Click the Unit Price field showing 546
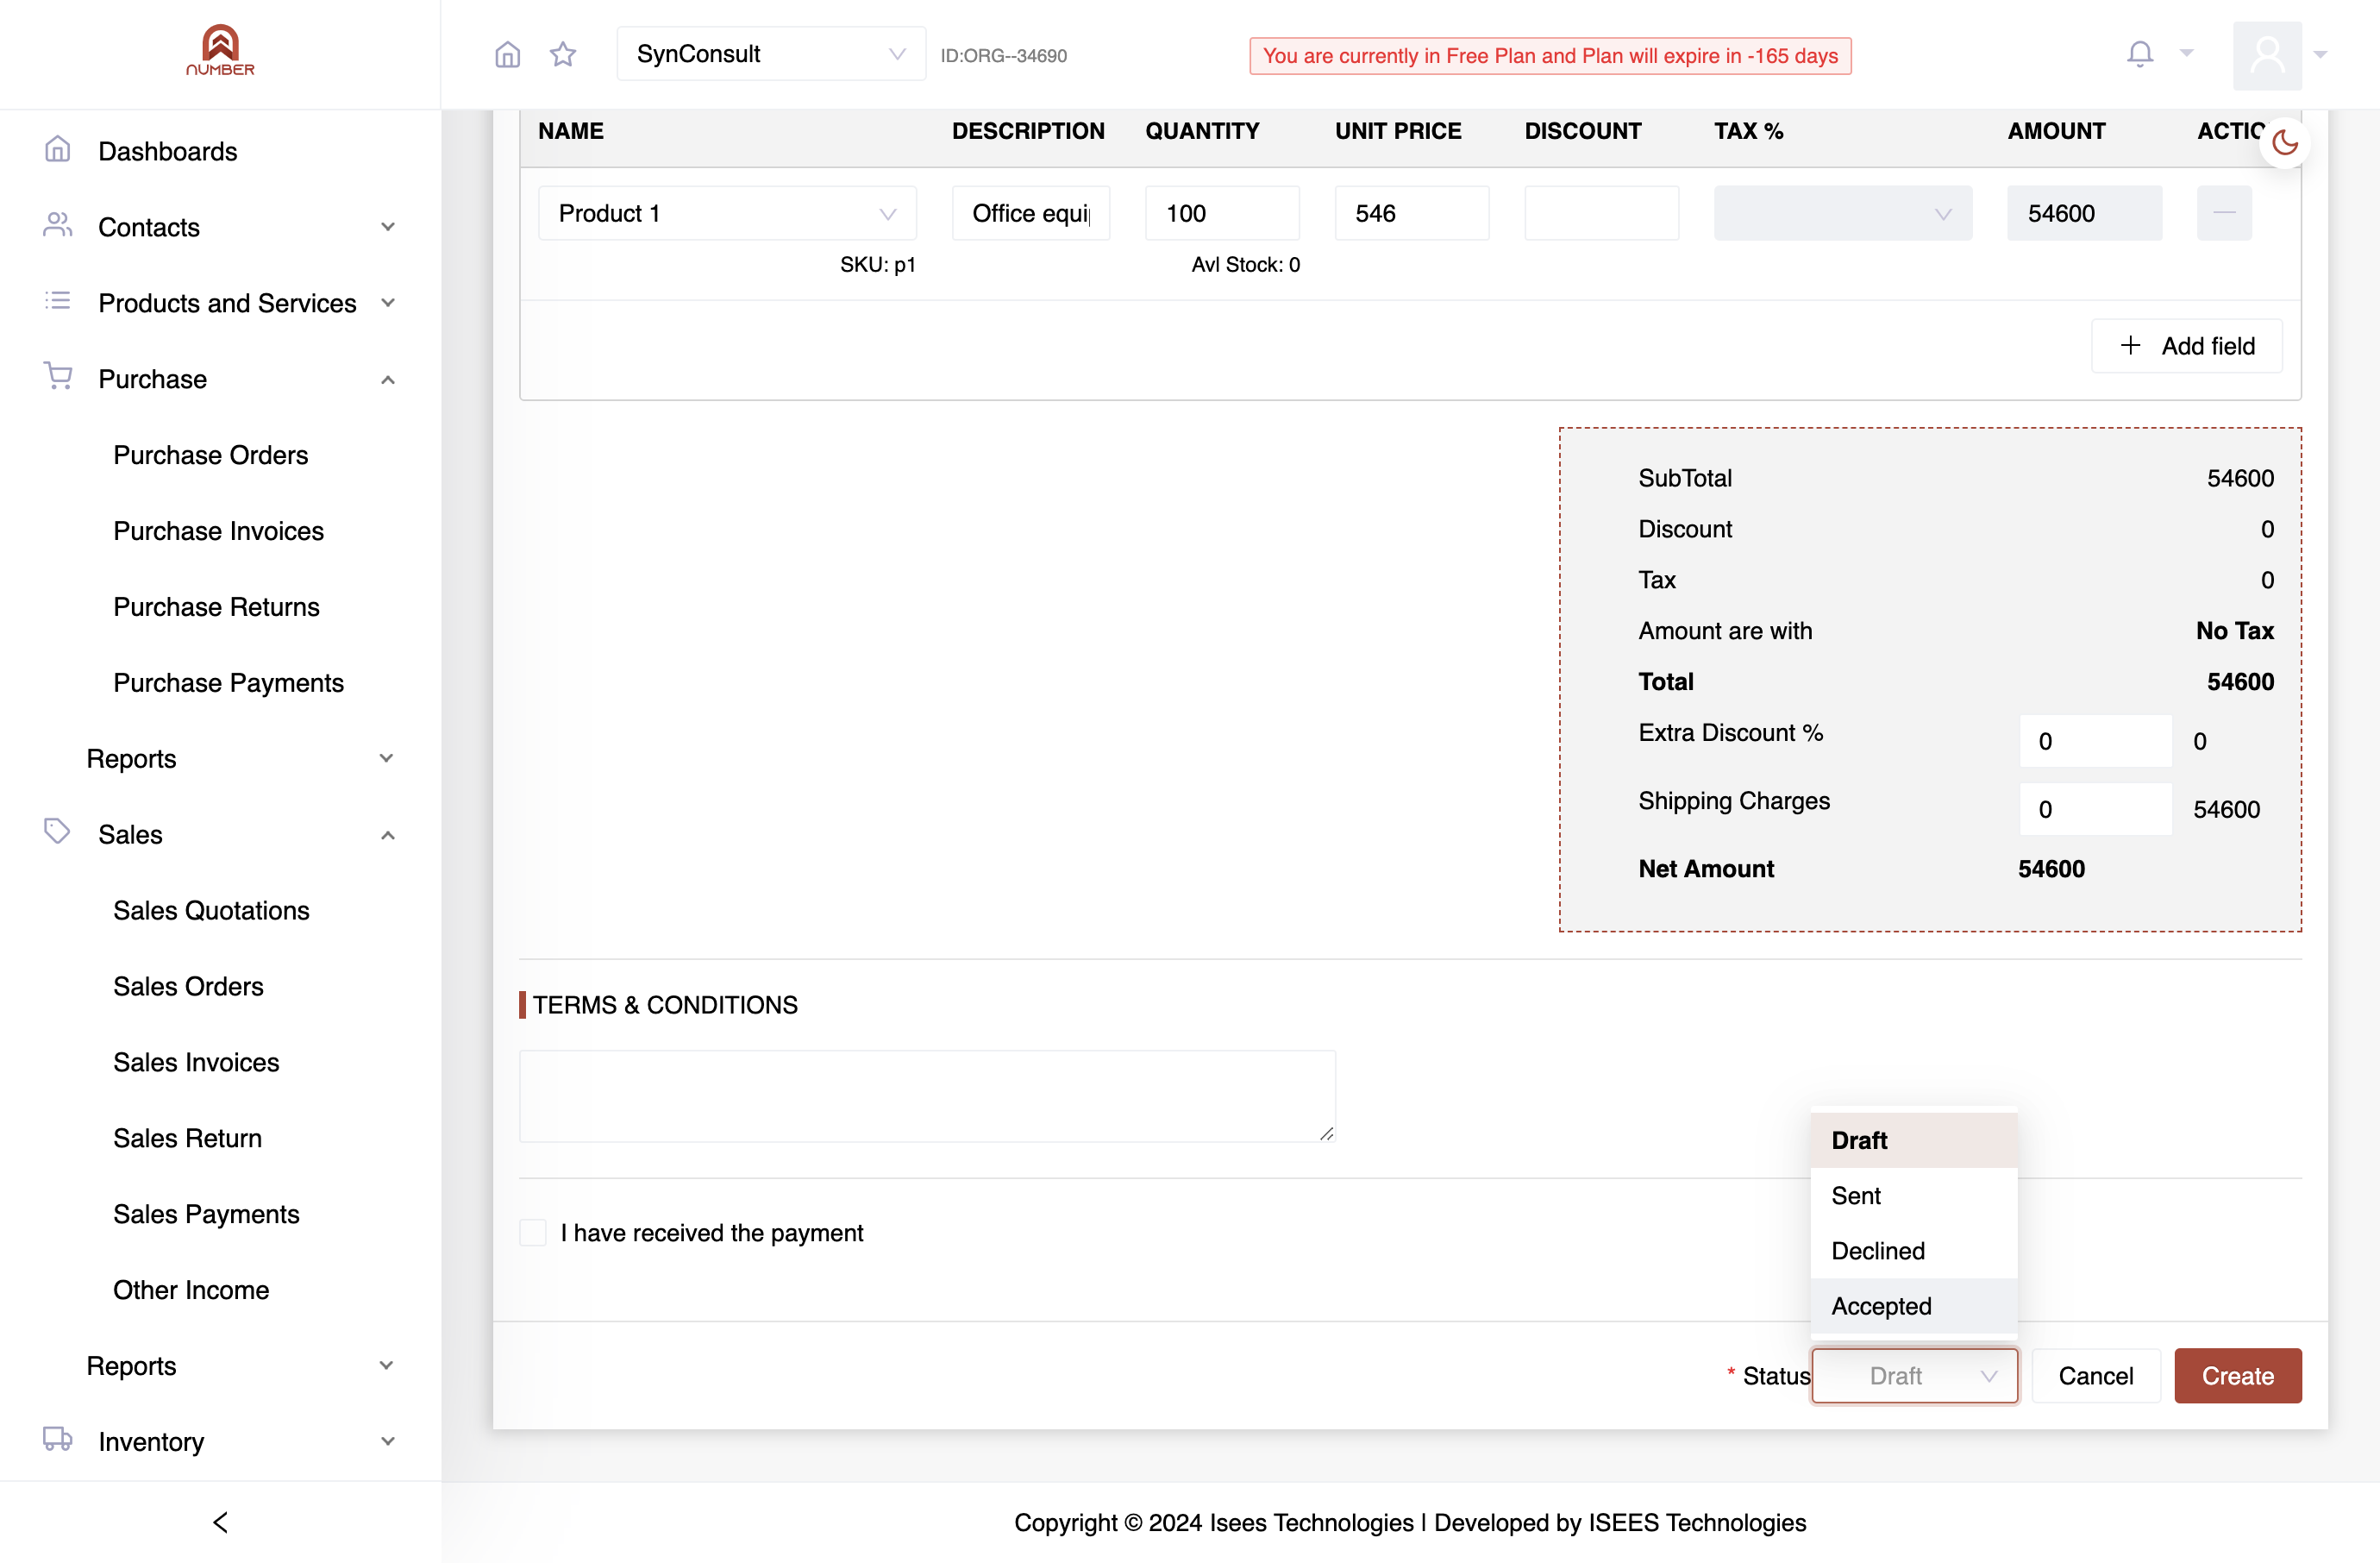Screen dimensions: 2380x1563 (1411, 213)
